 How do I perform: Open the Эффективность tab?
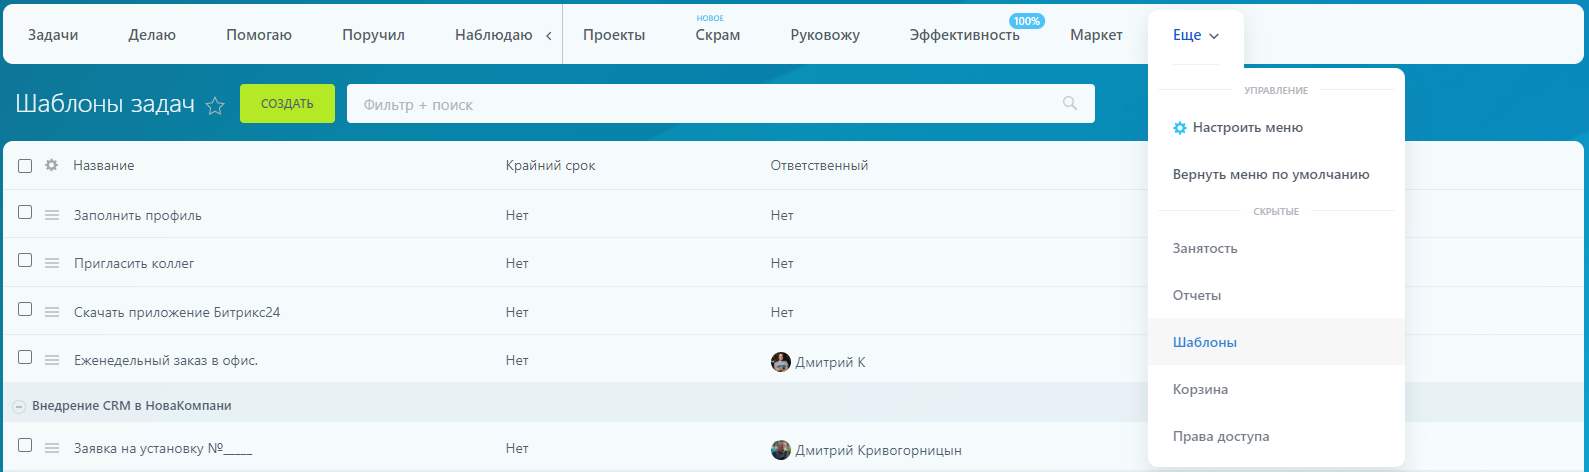coord(965,35)
